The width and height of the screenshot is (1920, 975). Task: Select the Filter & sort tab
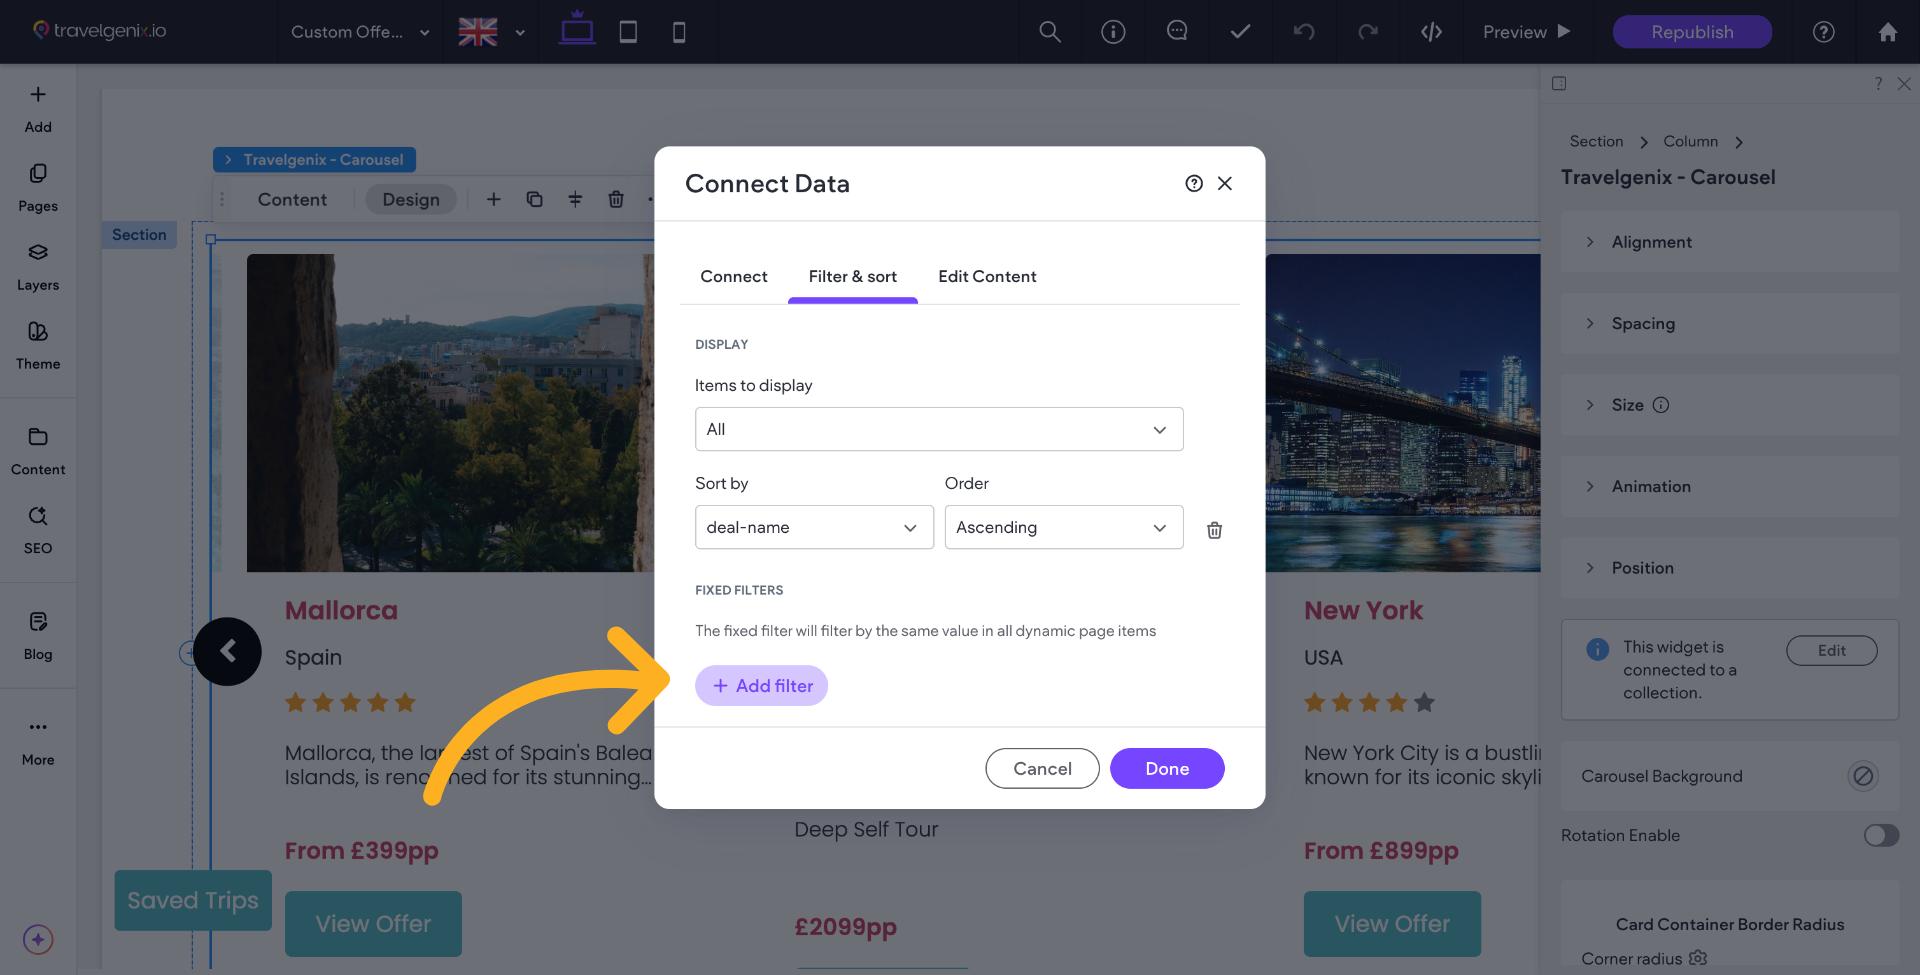click(853, 276)
